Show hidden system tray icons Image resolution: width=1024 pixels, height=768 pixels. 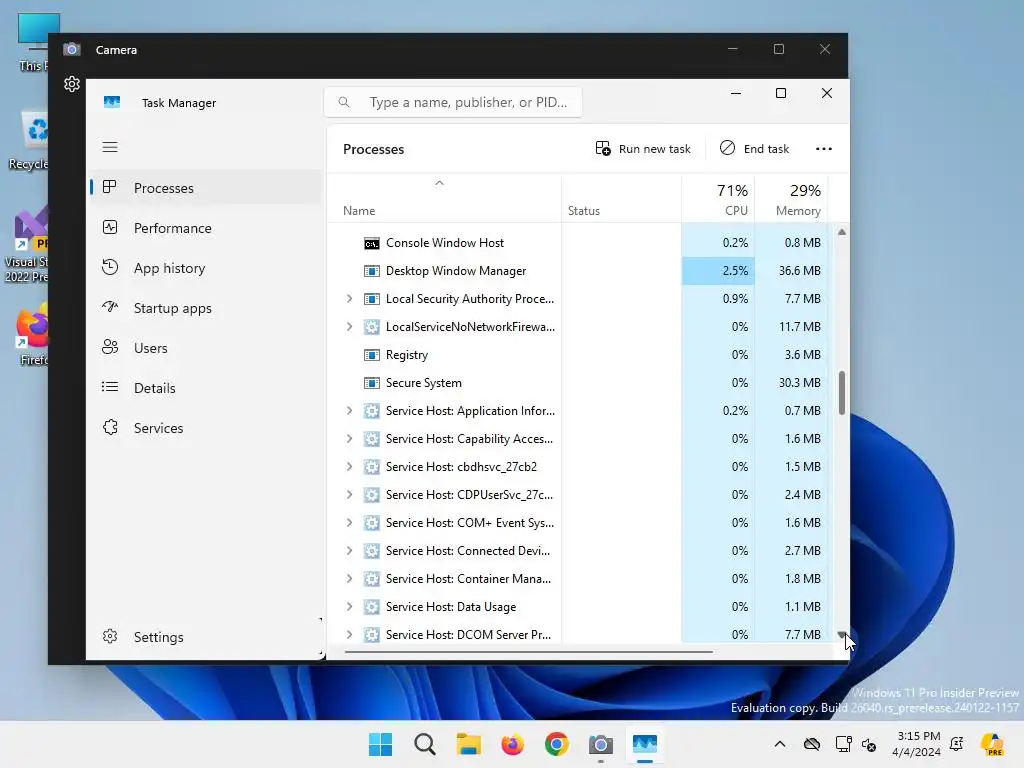780,744
